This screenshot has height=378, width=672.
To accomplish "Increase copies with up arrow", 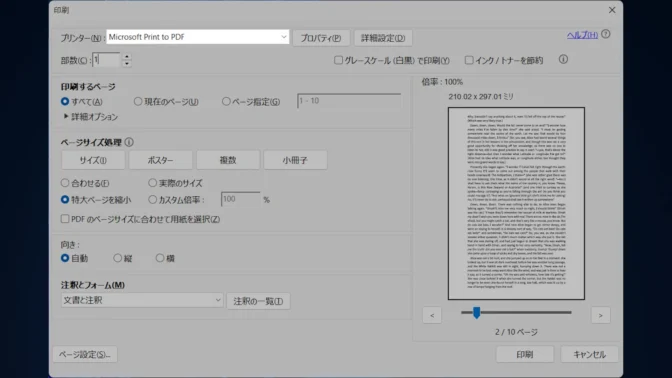I will (x=126, y=57).
